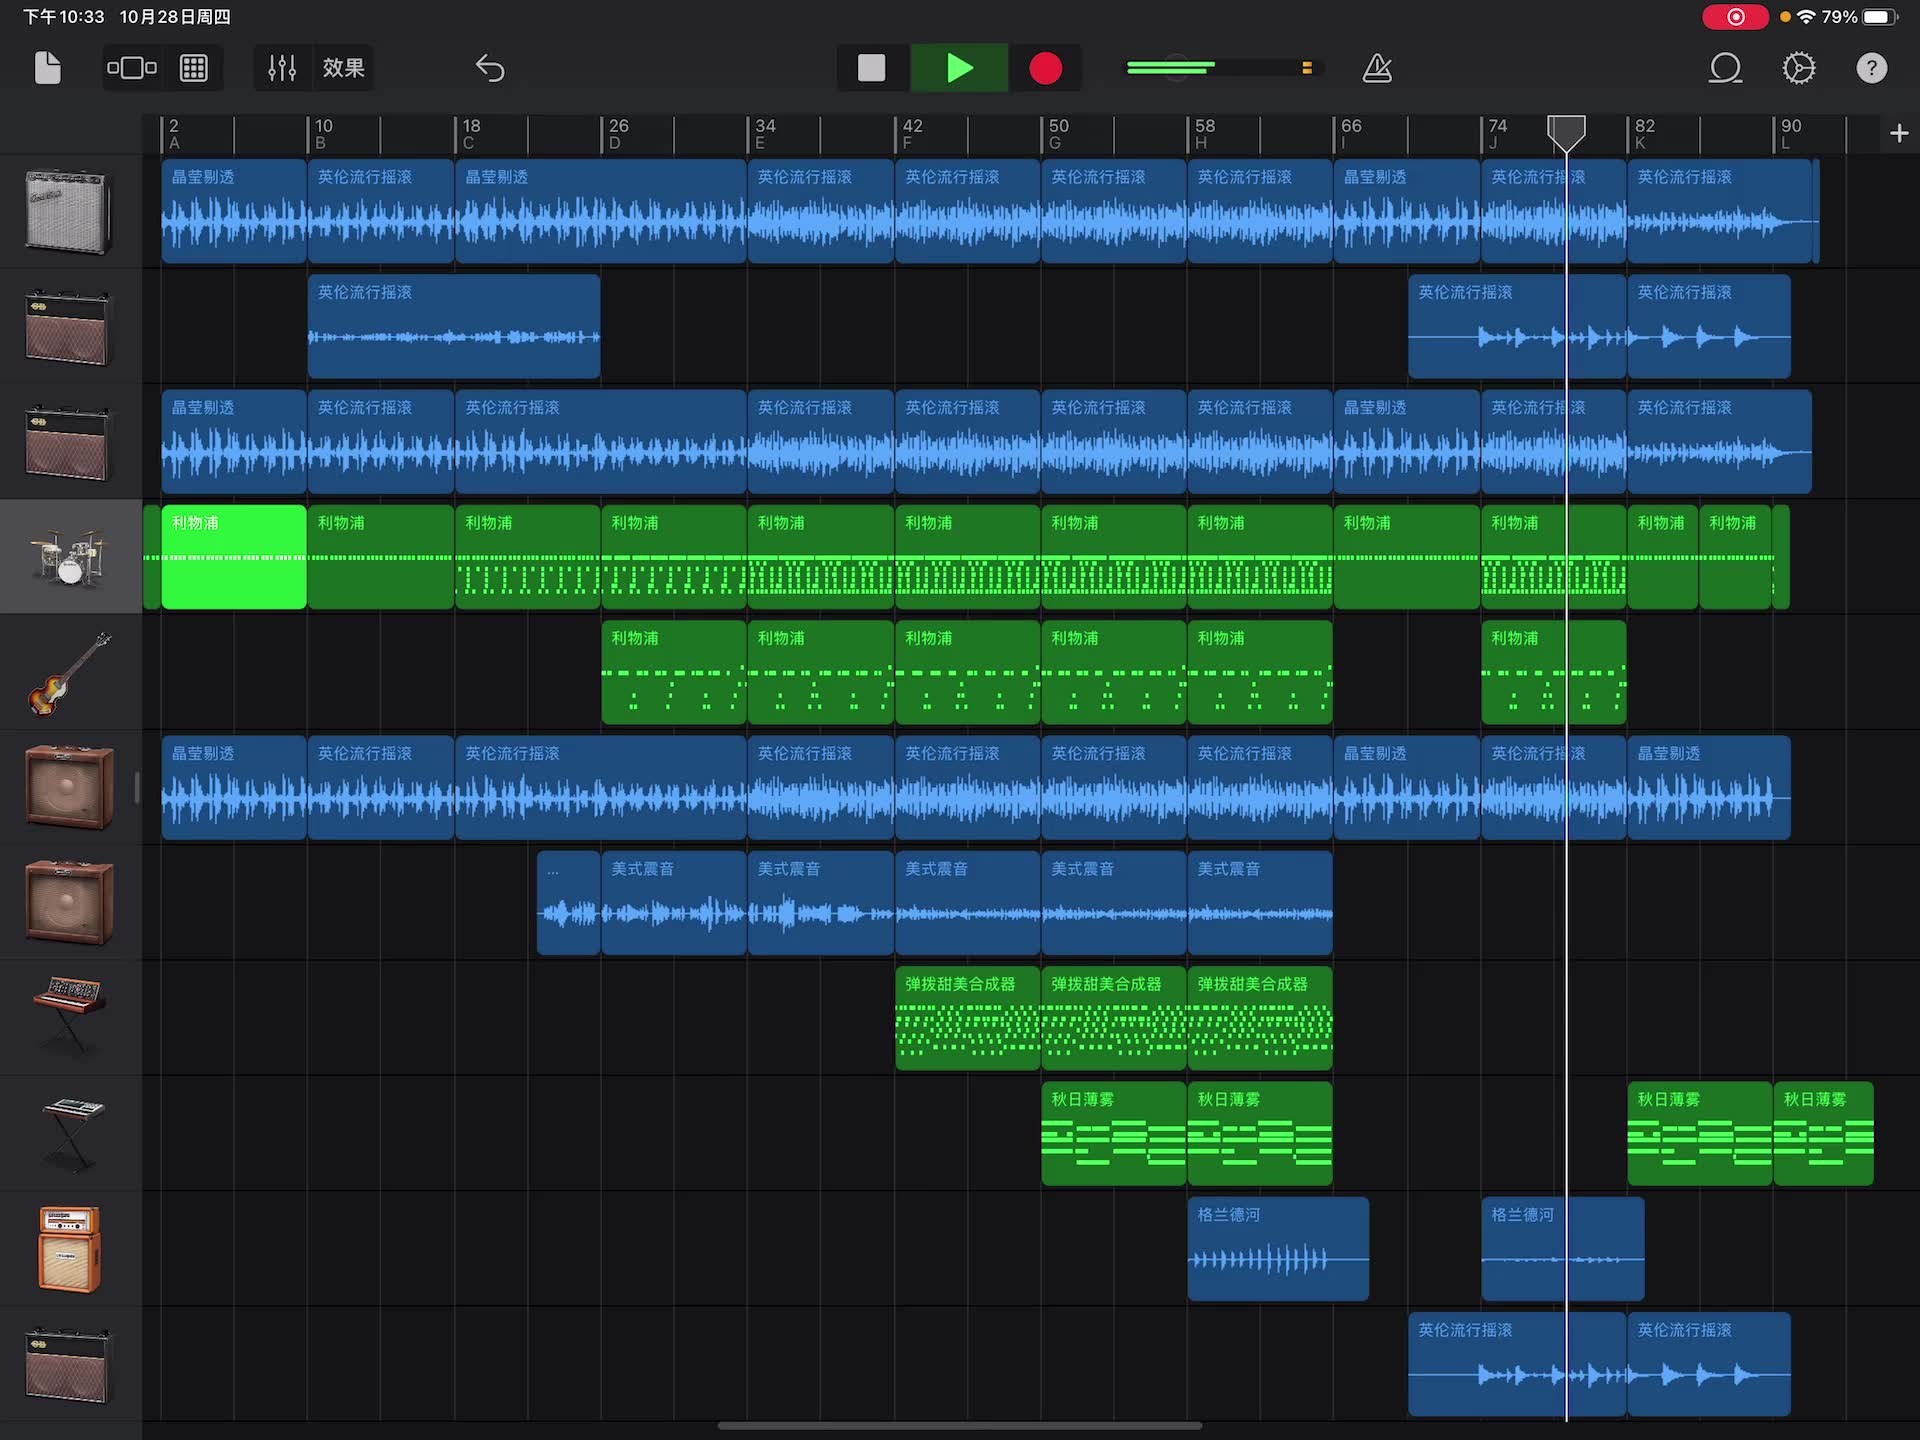Select the seventh row wooden amp track
1920x1440 pixels.
[68, 902]
